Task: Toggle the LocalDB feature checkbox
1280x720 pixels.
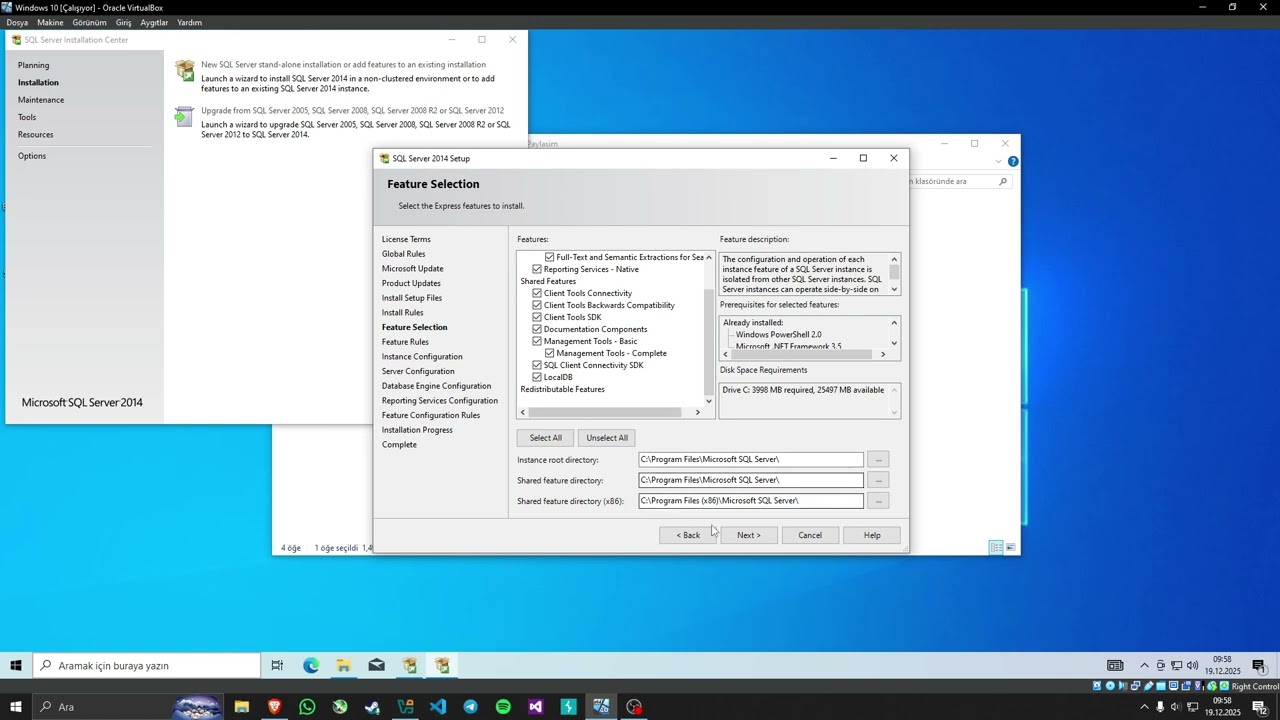Action: [537, 377]
